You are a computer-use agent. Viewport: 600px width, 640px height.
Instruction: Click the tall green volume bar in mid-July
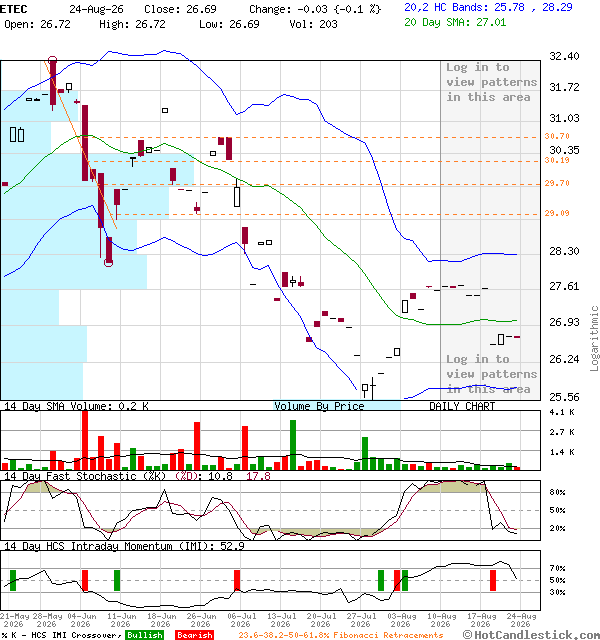tap(293, 445)
